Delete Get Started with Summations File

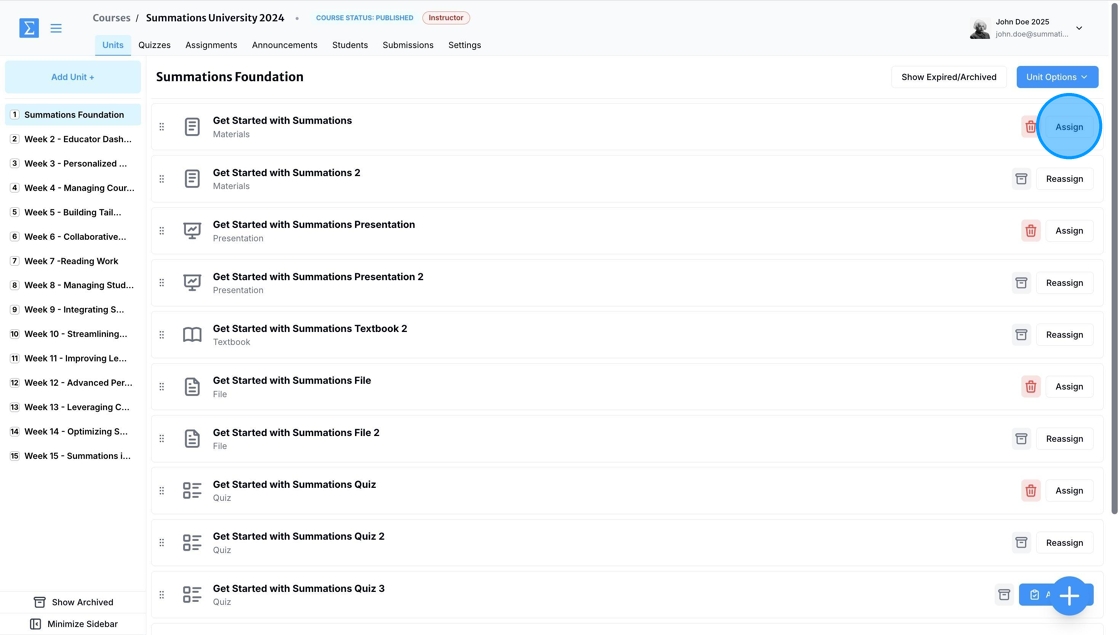click(1030, 386)
